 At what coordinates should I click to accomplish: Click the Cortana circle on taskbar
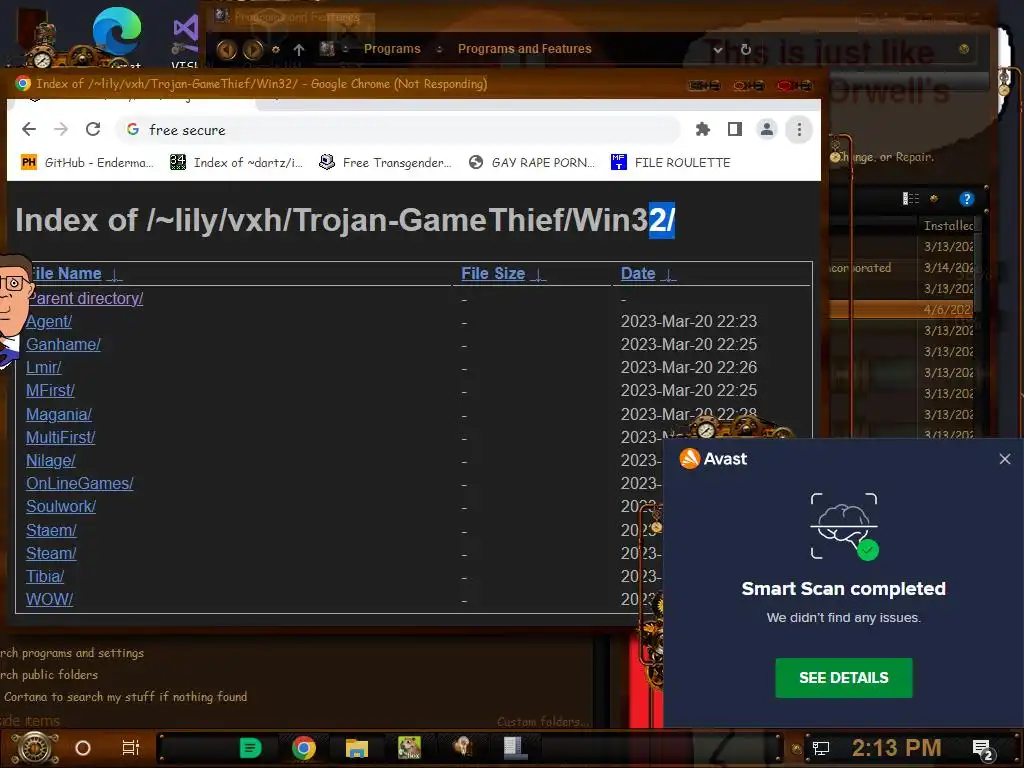pyautogui.click(x=83, y=748)
